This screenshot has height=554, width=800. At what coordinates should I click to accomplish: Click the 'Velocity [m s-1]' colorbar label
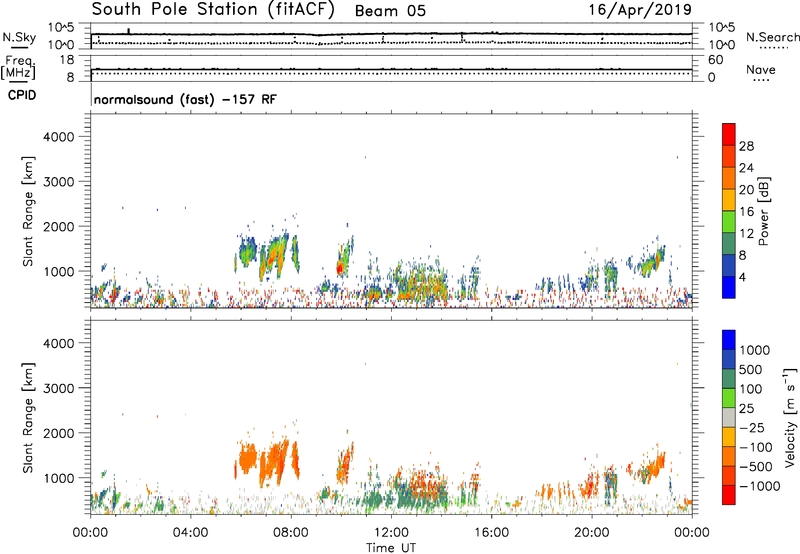(790, 417)
